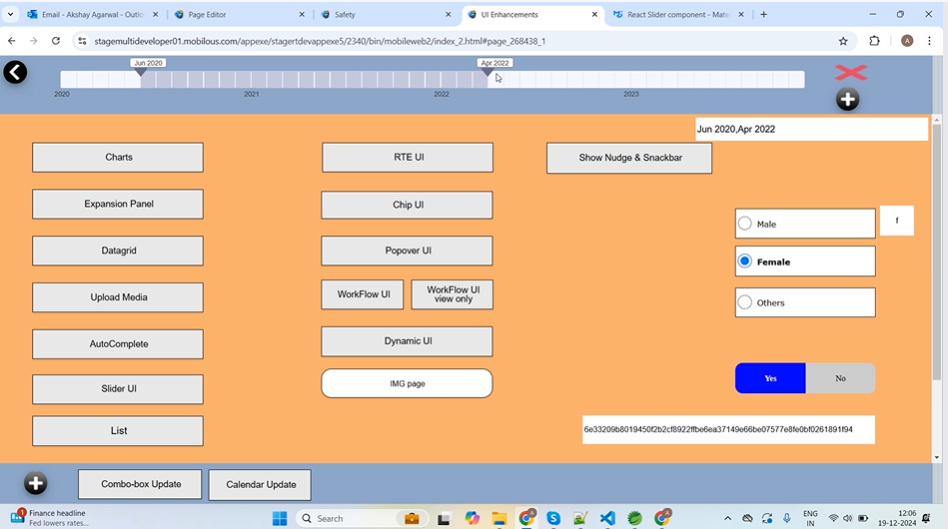Open the tab search dropdown chevron

click(11, 14)
